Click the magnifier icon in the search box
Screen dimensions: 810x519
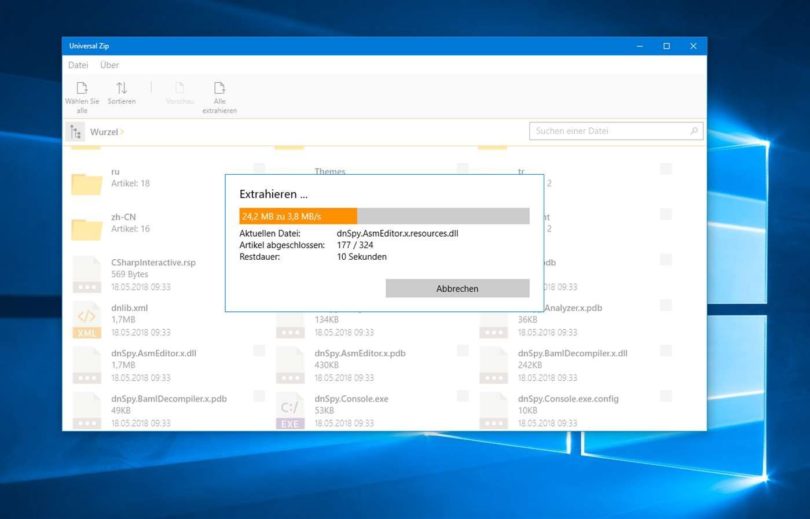click(694, 131)
